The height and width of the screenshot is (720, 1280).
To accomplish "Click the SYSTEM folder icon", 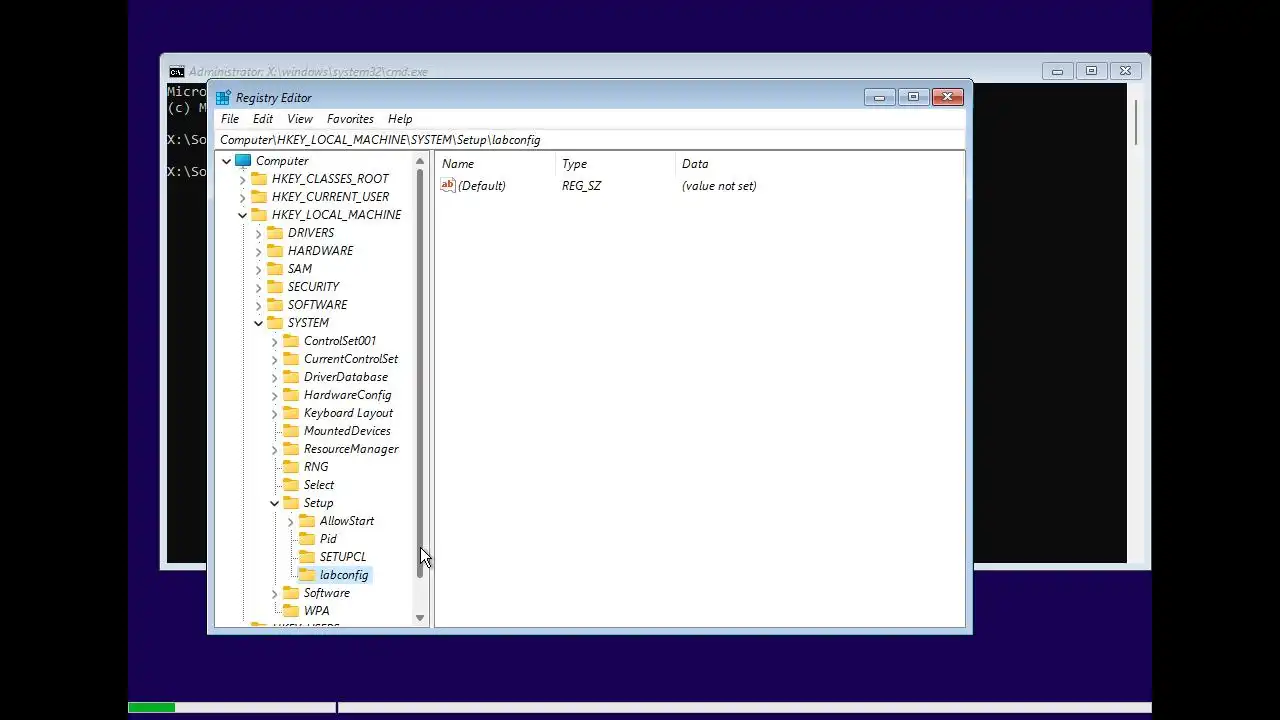I will (x=275, y=323).
